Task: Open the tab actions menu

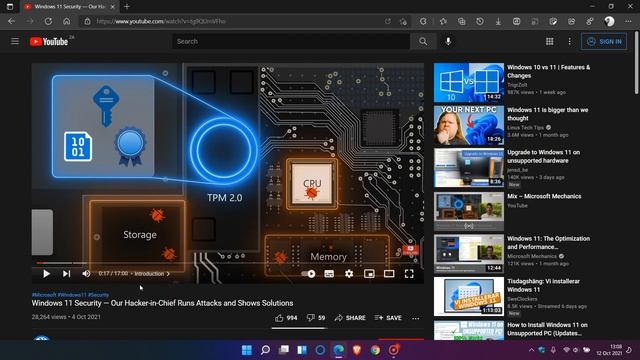Action: (x=10, y=7)
